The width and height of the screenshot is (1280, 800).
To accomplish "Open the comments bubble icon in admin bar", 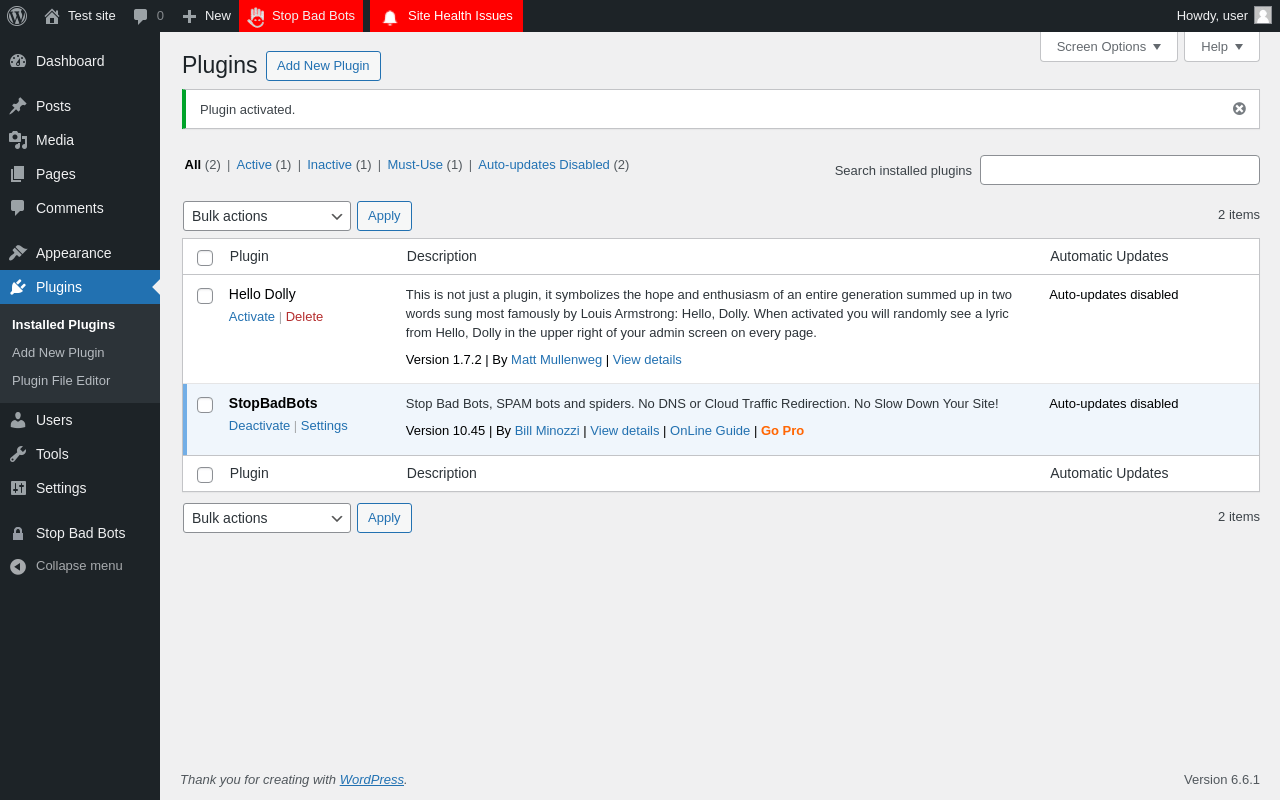I will [141, 16].
